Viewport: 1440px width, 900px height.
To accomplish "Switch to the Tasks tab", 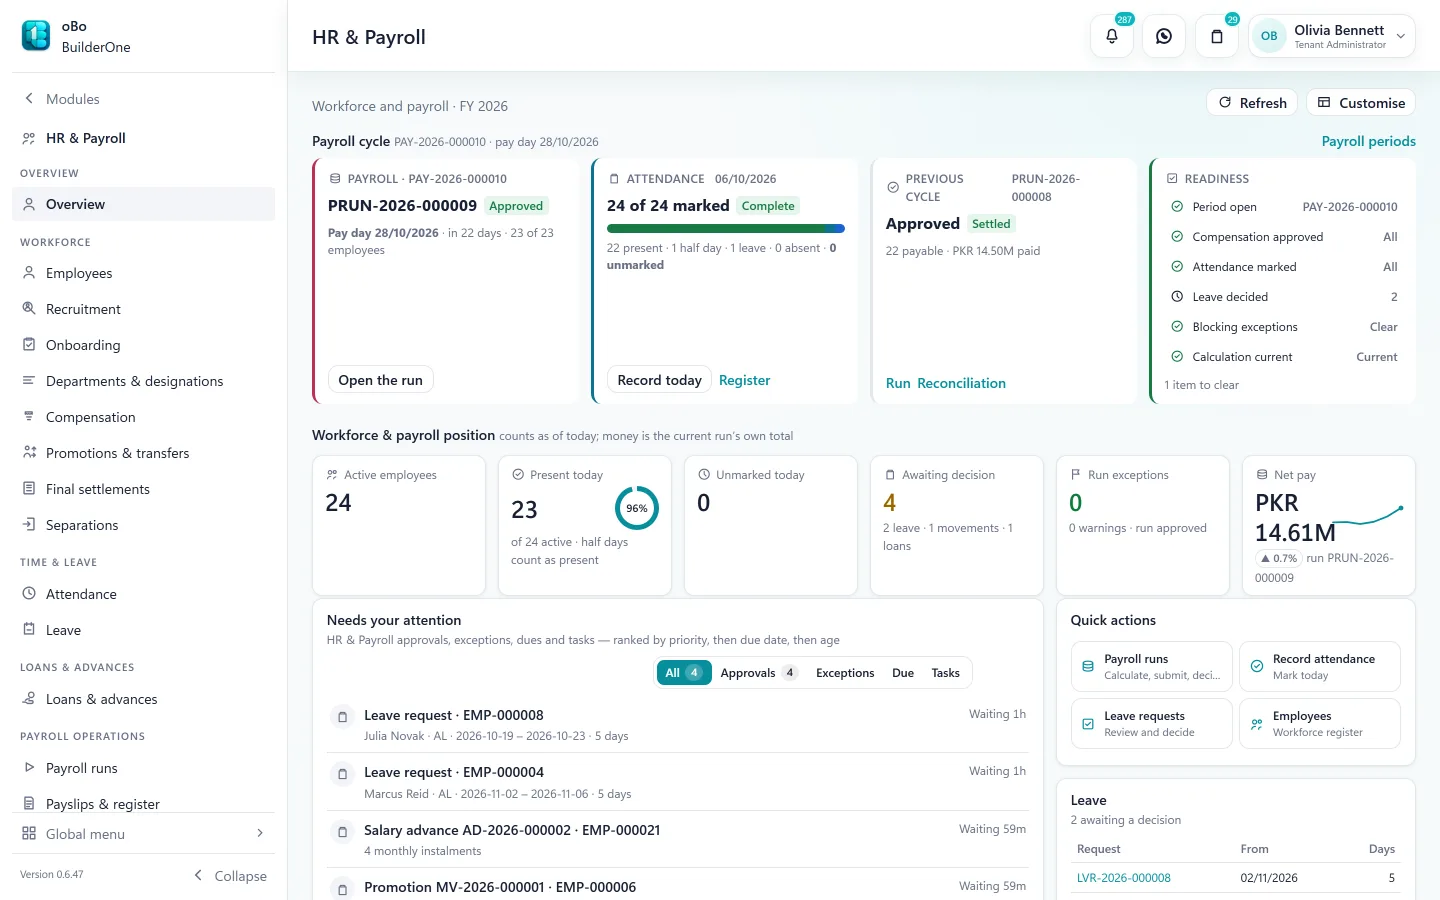I will pyautogui.click(x=945, y=673).
